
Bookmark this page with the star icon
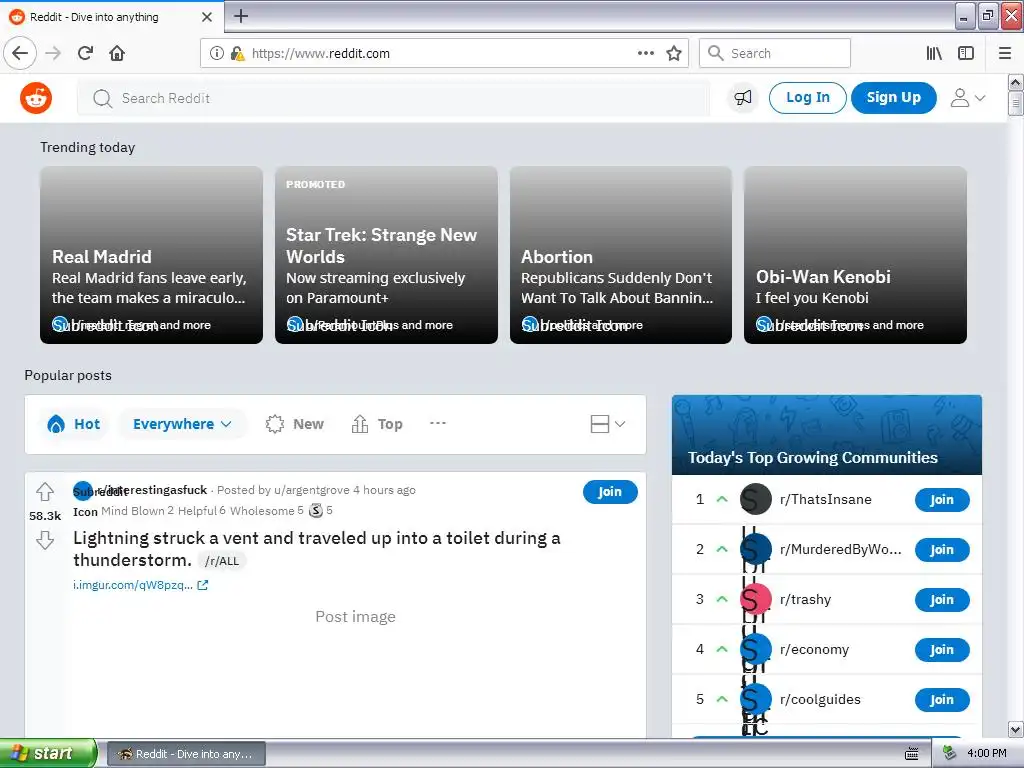pos(674,53)
